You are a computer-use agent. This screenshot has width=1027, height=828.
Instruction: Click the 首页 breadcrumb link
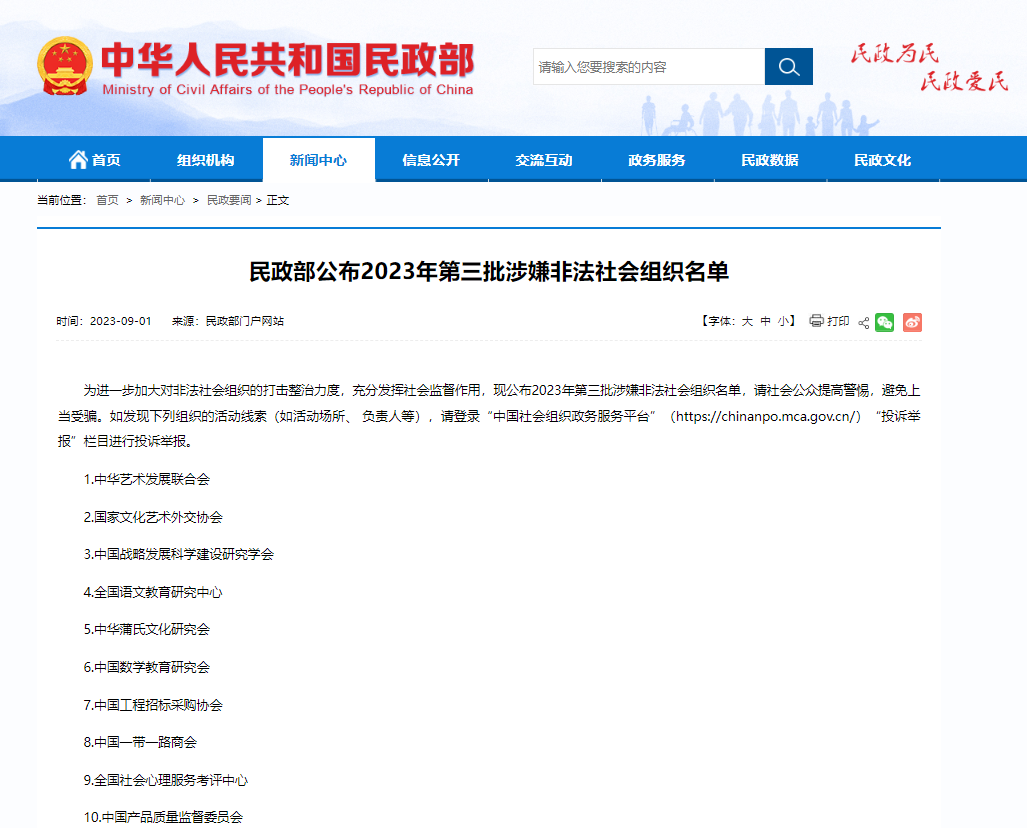106,199
